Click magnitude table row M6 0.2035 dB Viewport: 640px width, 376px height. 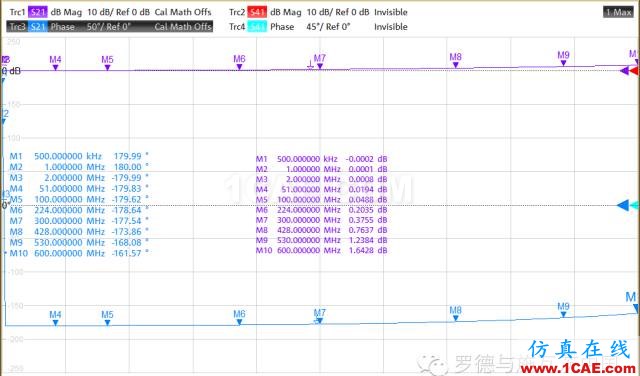(322, 210)
